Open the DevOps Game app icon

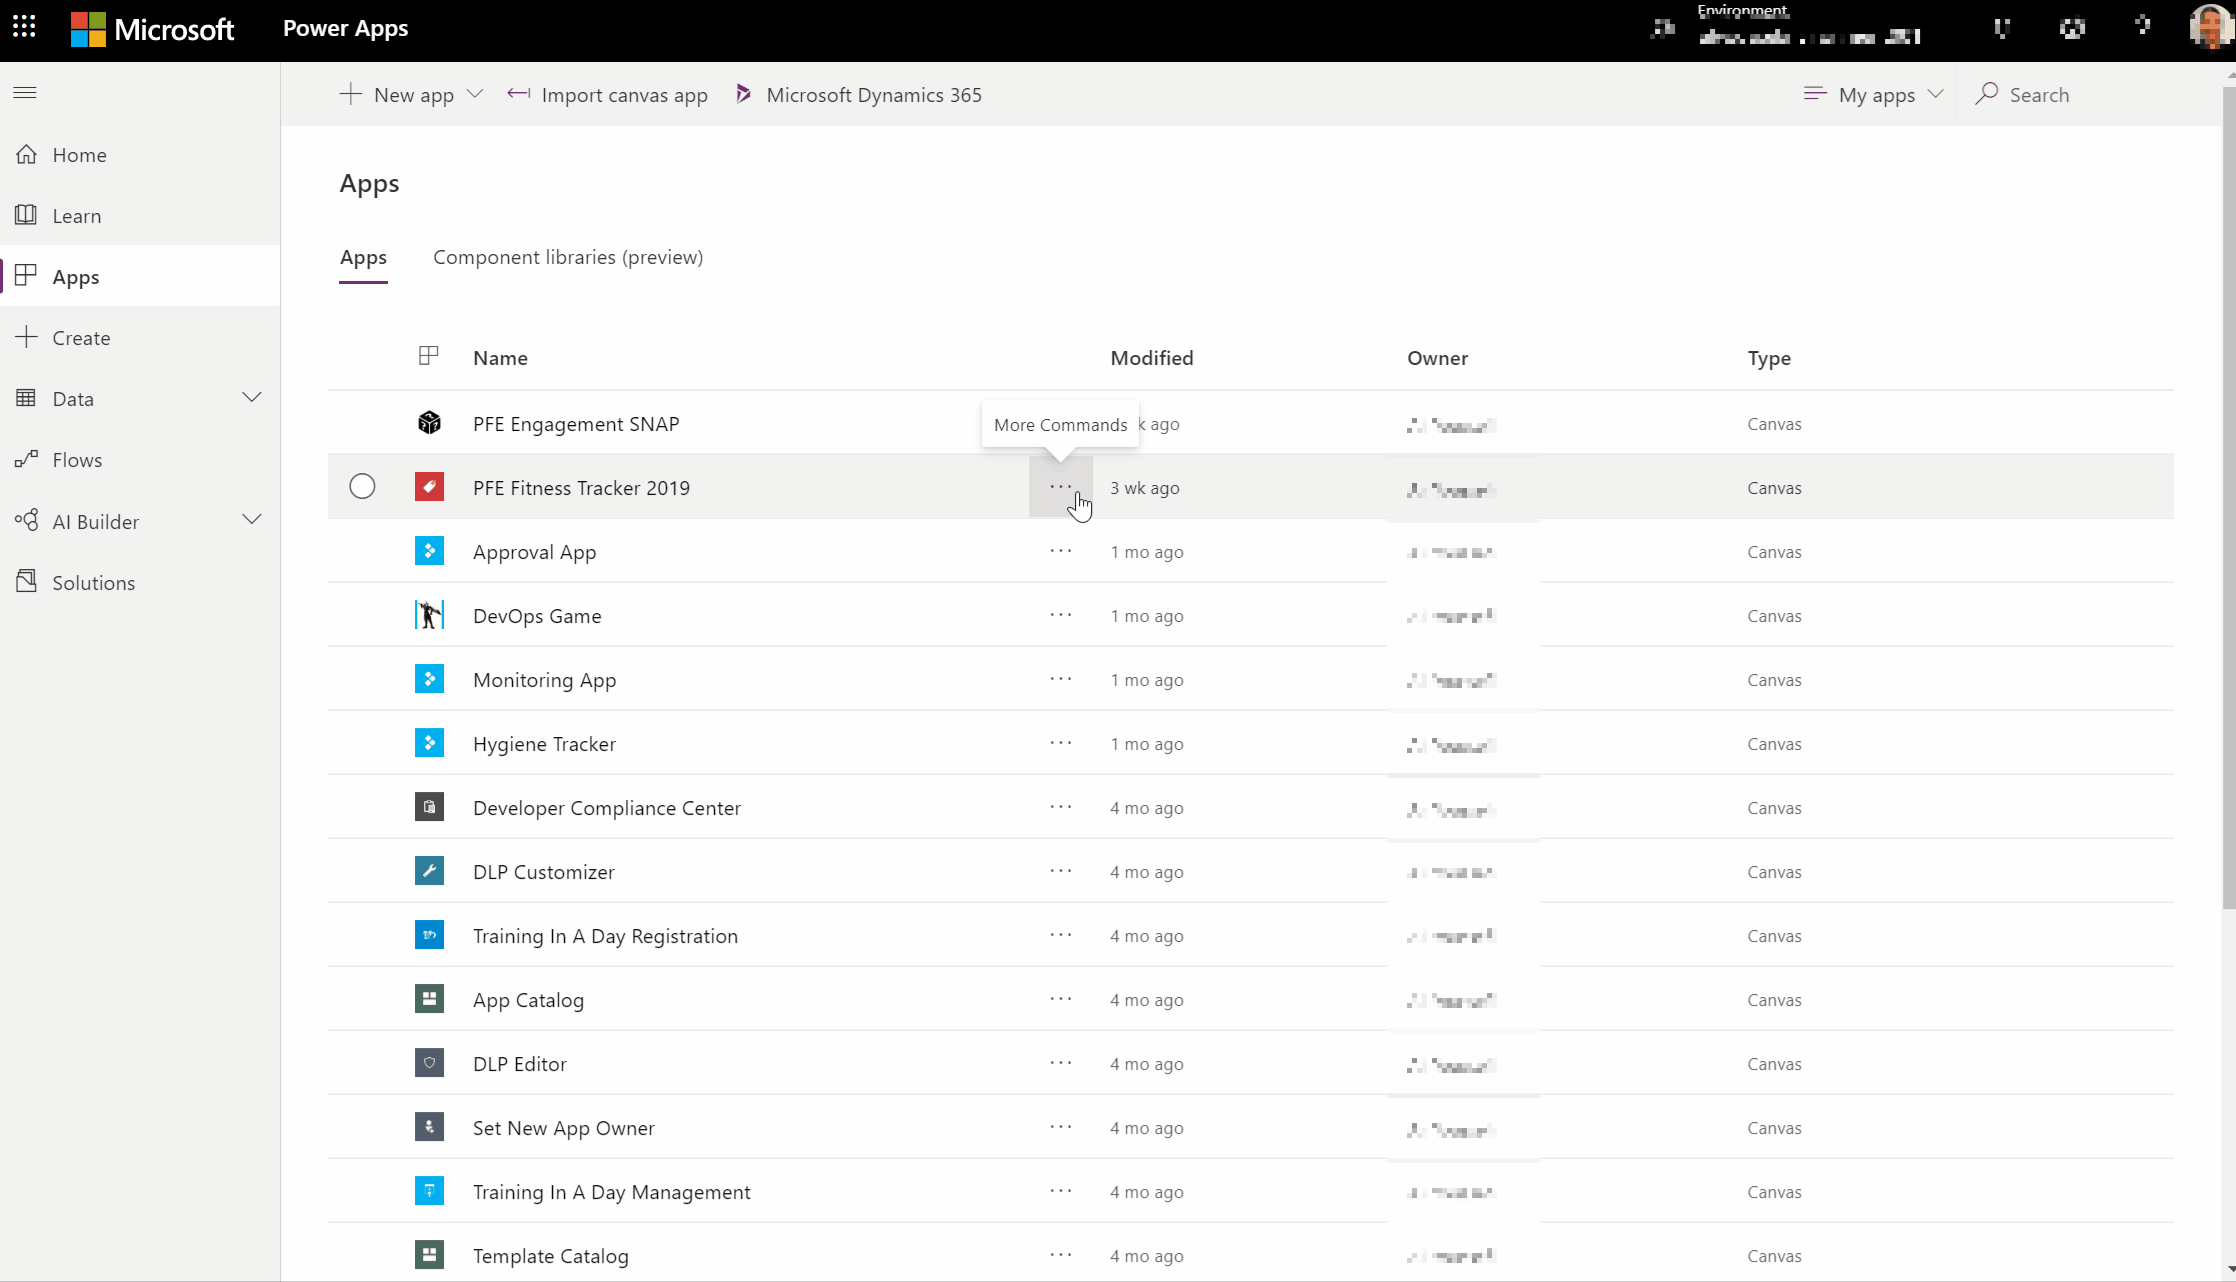pos(429,615)
